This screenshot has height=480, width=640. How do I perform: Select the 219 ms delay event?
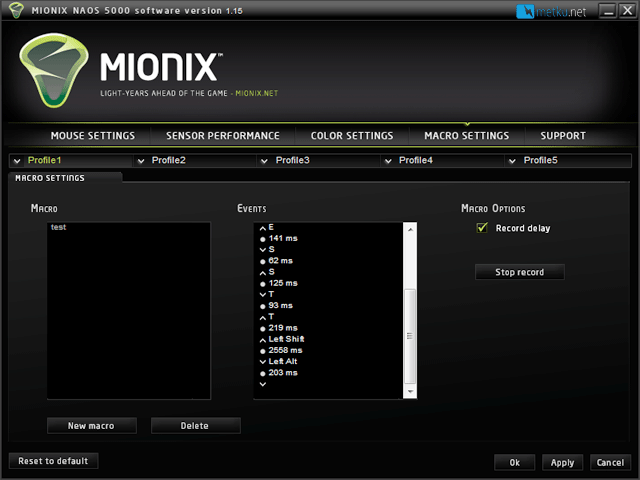[283, 328]
